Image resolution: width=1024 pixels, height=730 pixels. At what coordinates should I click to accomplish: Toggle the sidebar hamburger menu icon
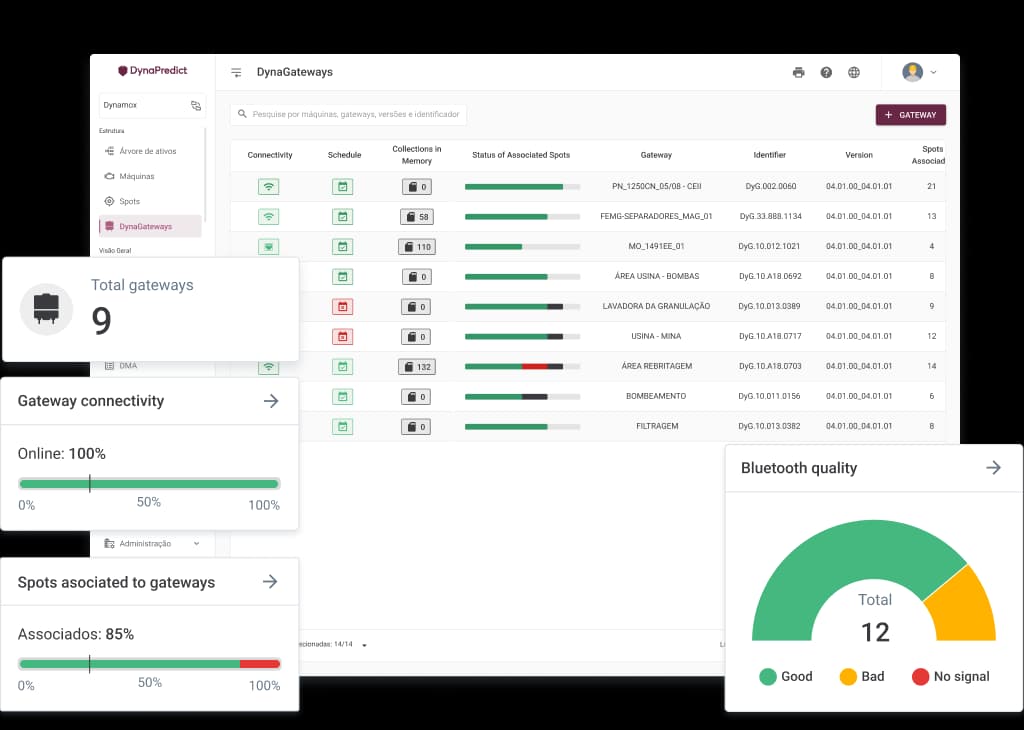236,72
